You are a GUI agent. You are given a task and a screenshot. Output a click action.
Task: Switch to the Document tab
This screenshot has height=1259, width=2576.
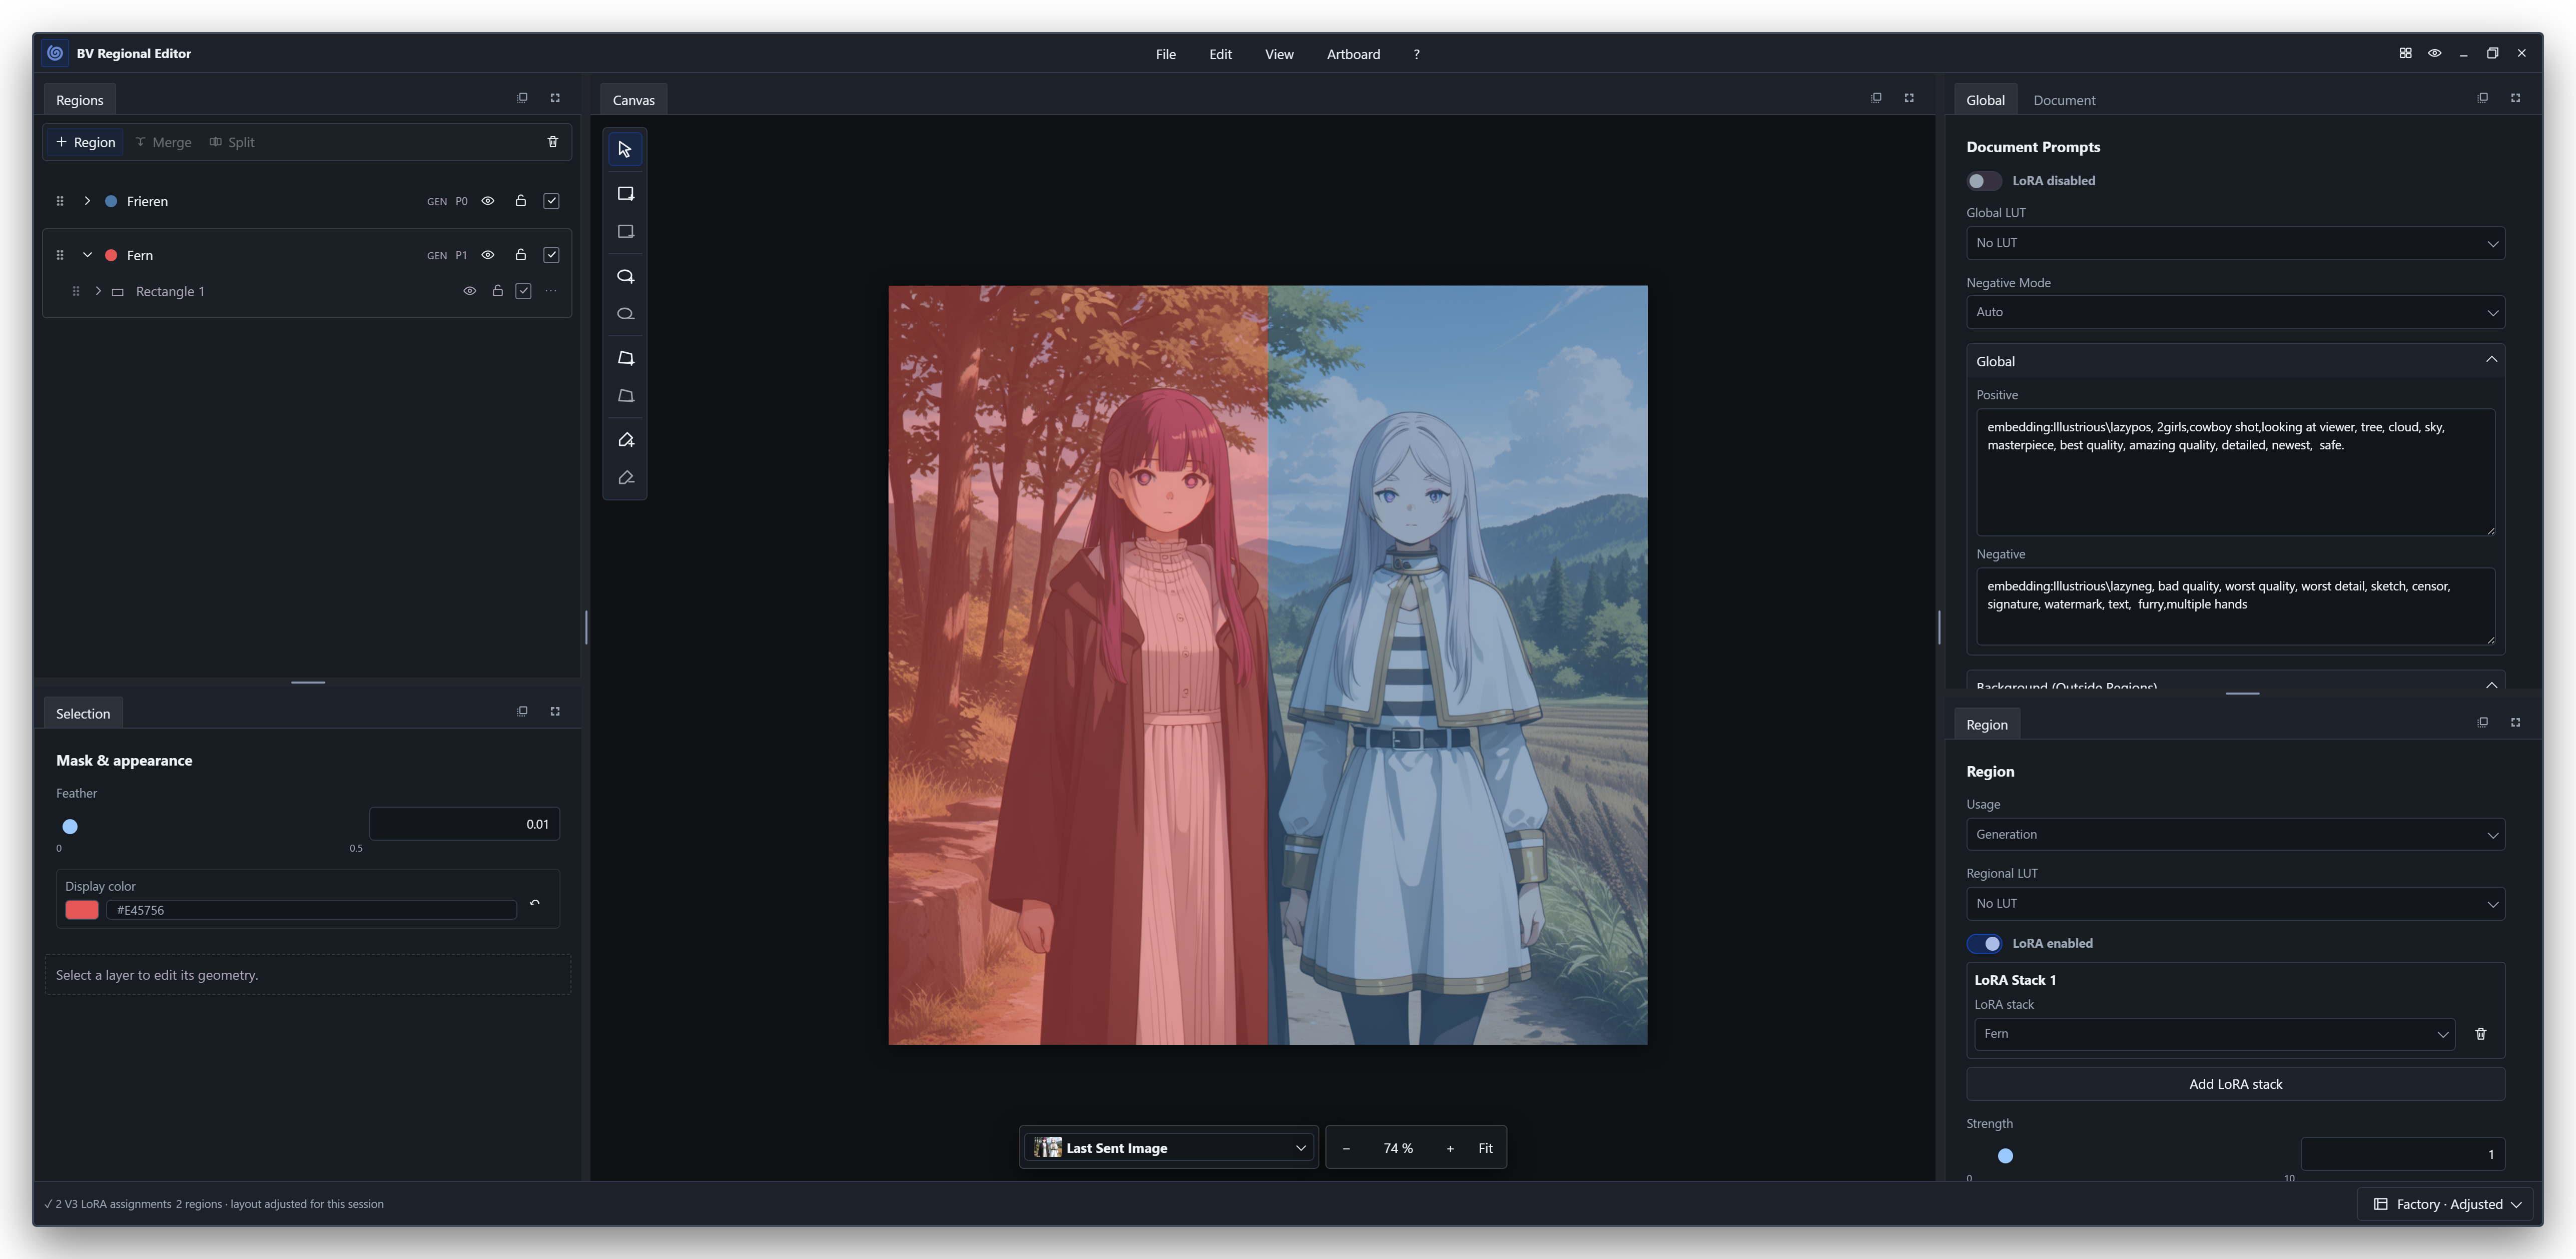pos(2064,100)
